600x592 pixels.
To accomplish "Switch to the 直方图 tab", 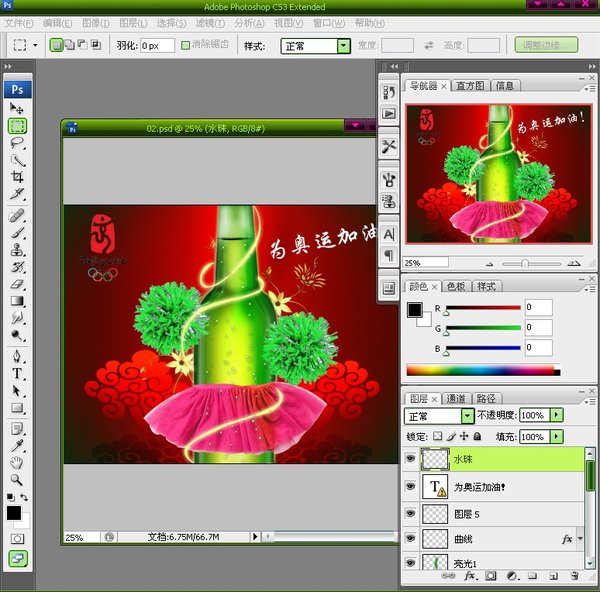I will pos(471,86).
